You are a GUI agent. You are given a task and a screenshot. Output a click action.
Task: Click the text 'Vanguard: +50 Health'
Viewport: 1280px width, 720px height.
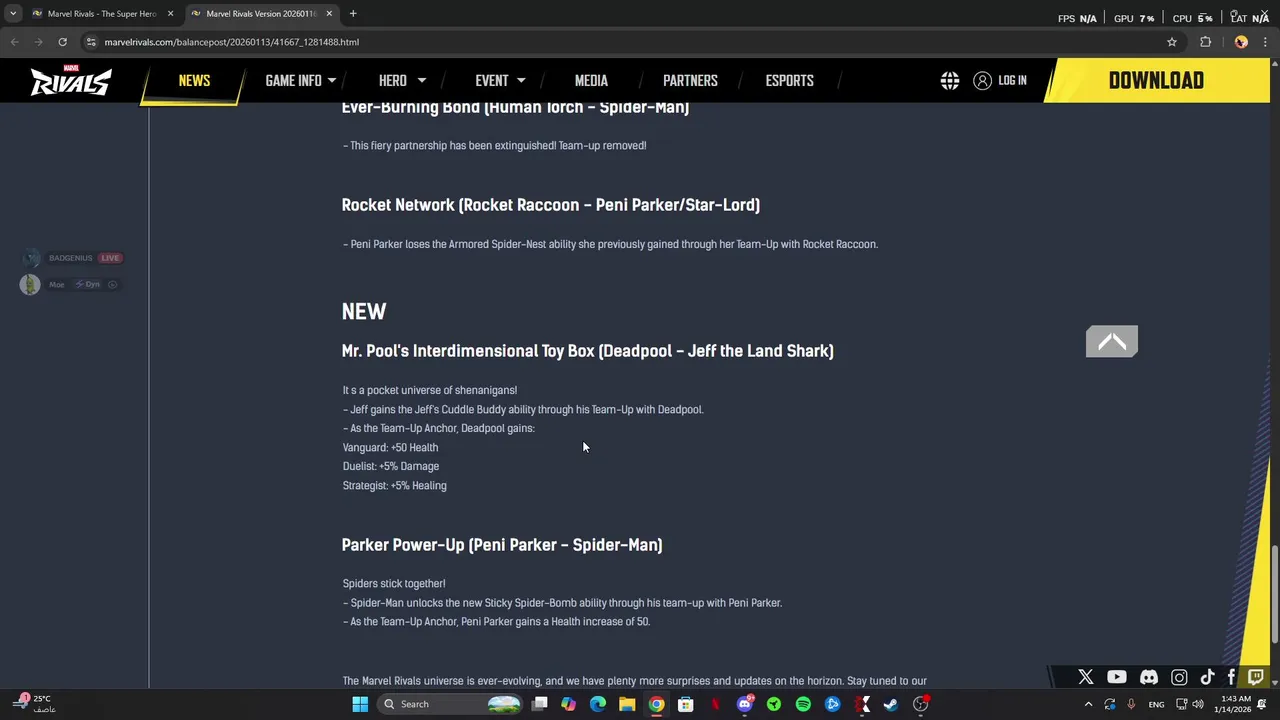pyautogui.click(x=390, y=448)
